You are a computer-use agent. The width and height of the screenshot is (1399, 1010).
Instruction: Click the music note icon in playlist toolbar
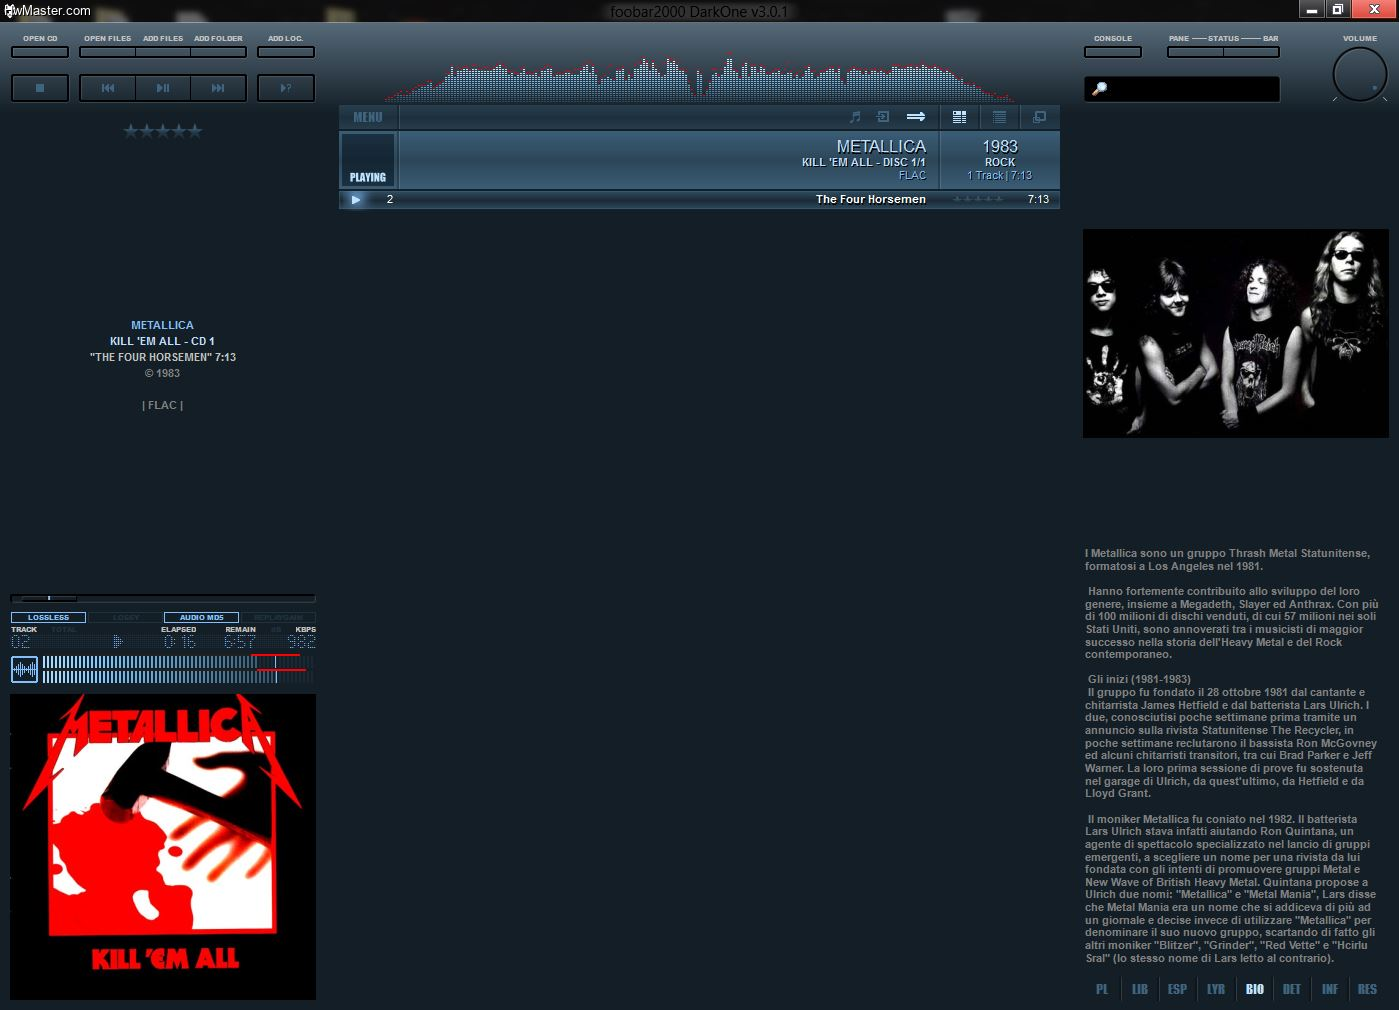point(855,117)
